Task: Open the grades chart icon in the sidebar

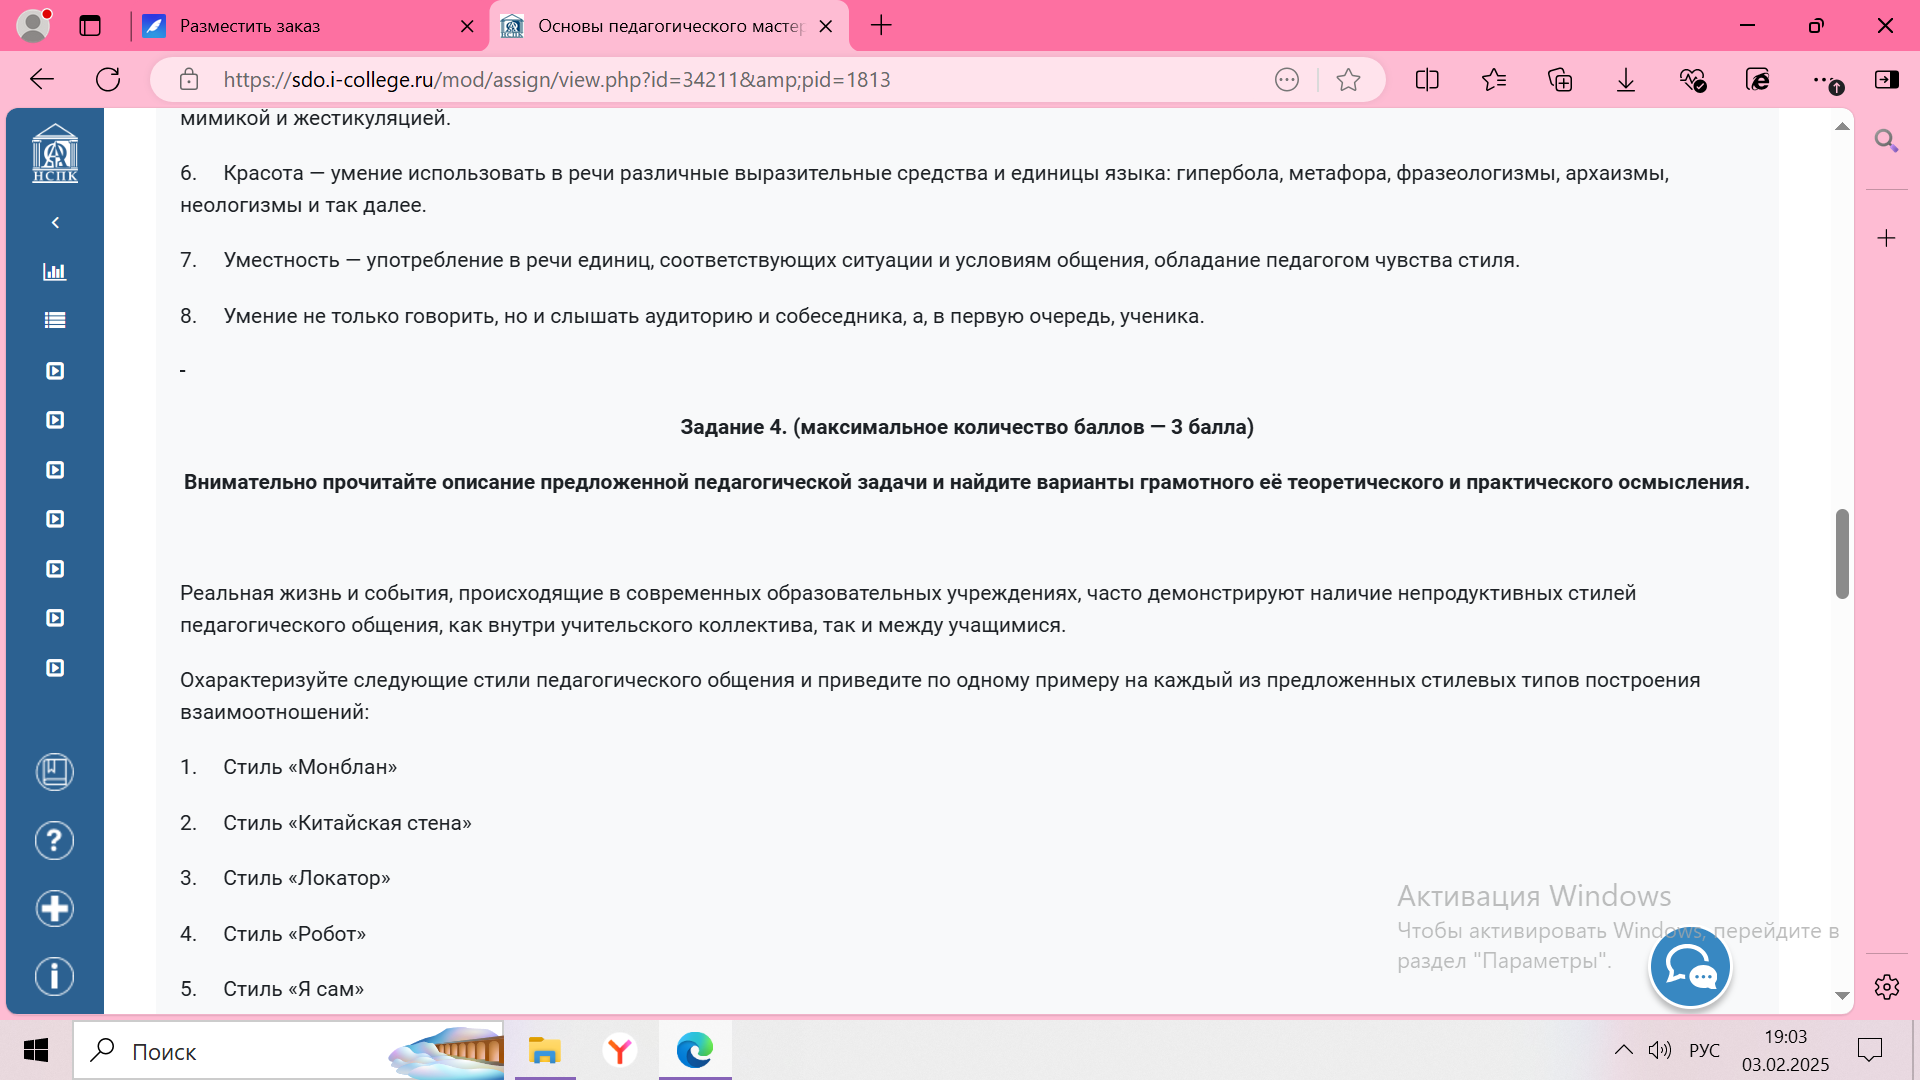Action: 55,272
